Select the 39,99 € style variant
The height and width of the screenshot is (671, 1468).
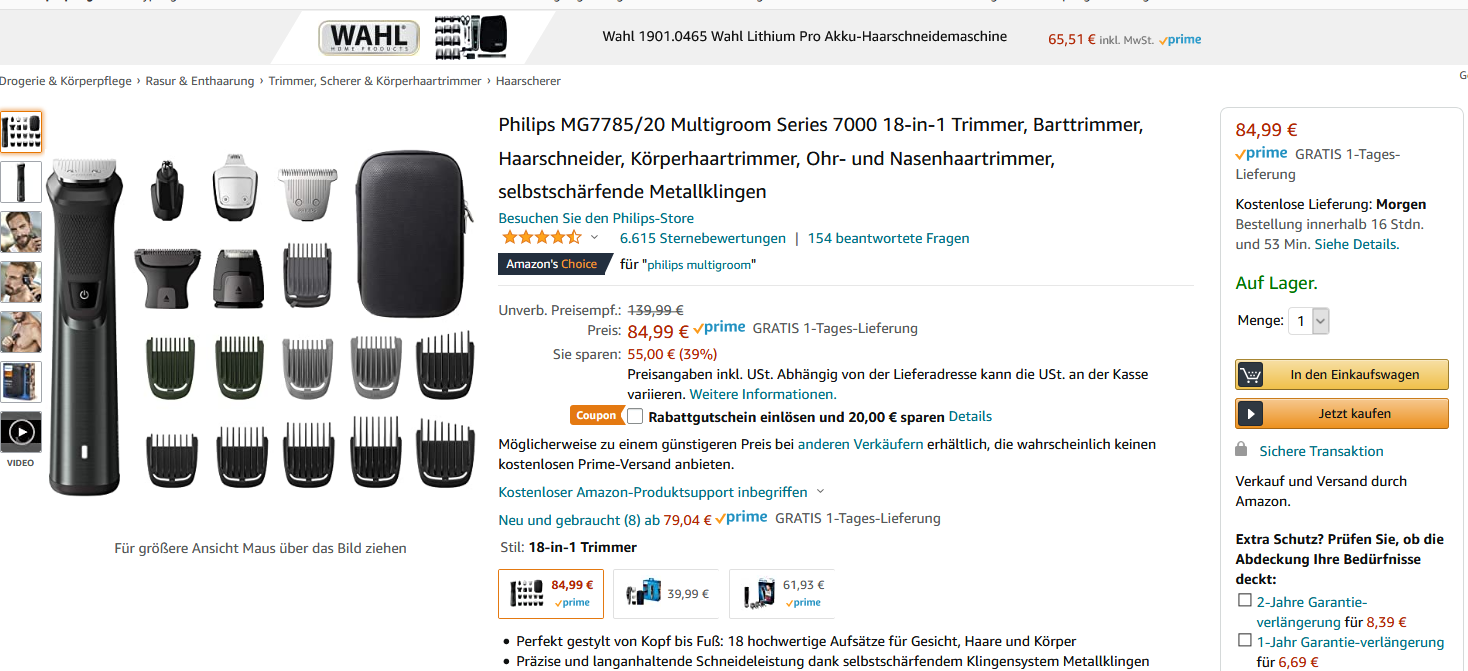coord(666,594)
